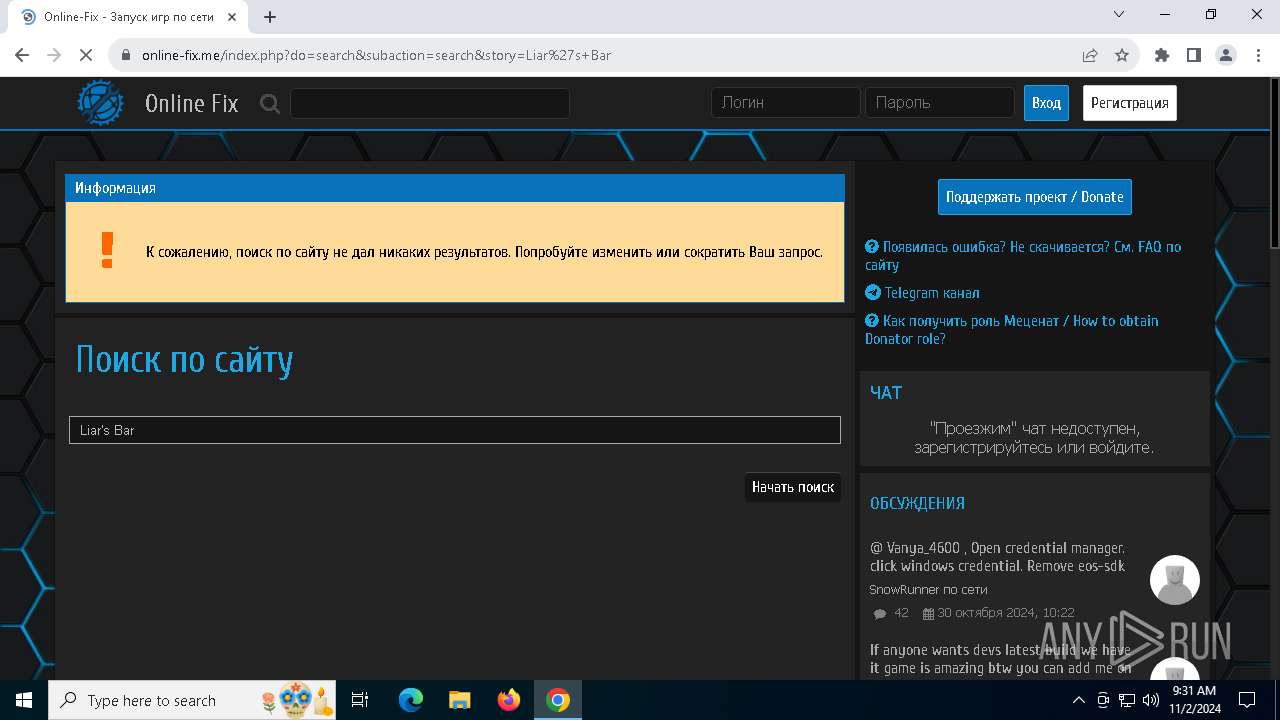Open the Chrome profile avatar

[x=1226, y=55]
